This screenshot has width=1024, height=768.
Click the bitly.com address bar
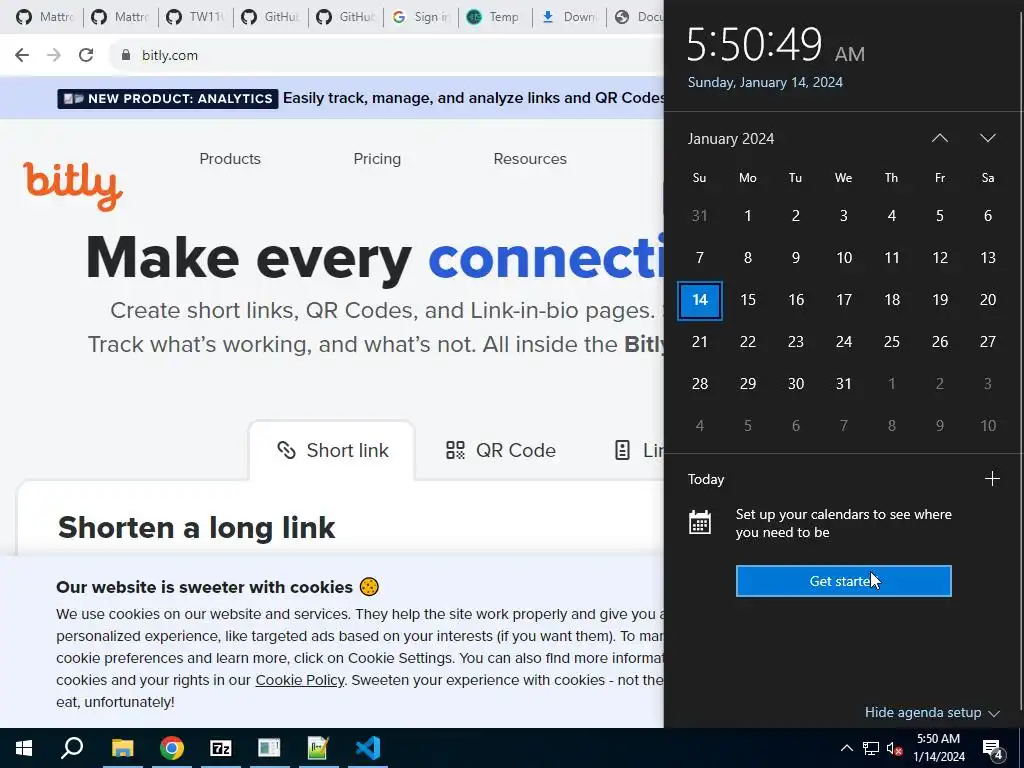pos(385,55)
